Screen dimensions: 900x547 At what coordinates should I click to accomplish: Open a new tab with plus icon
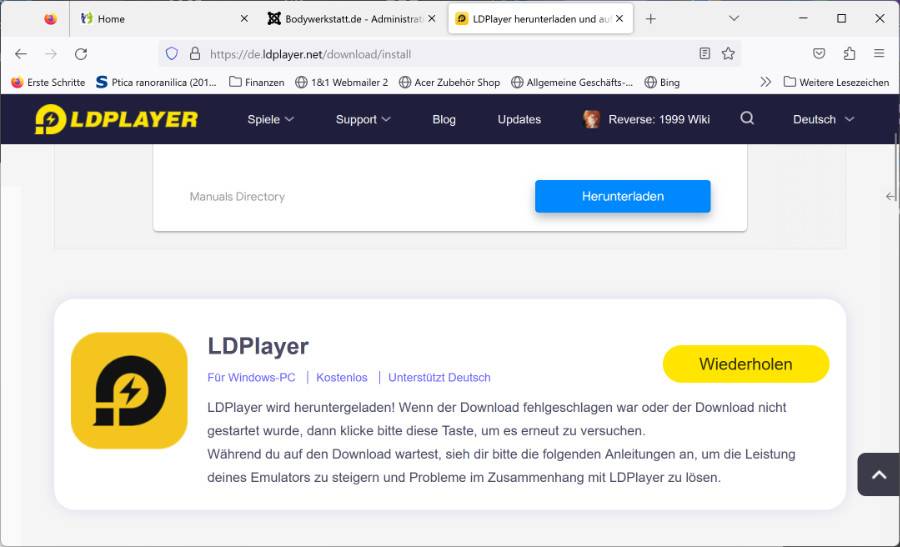650,19
